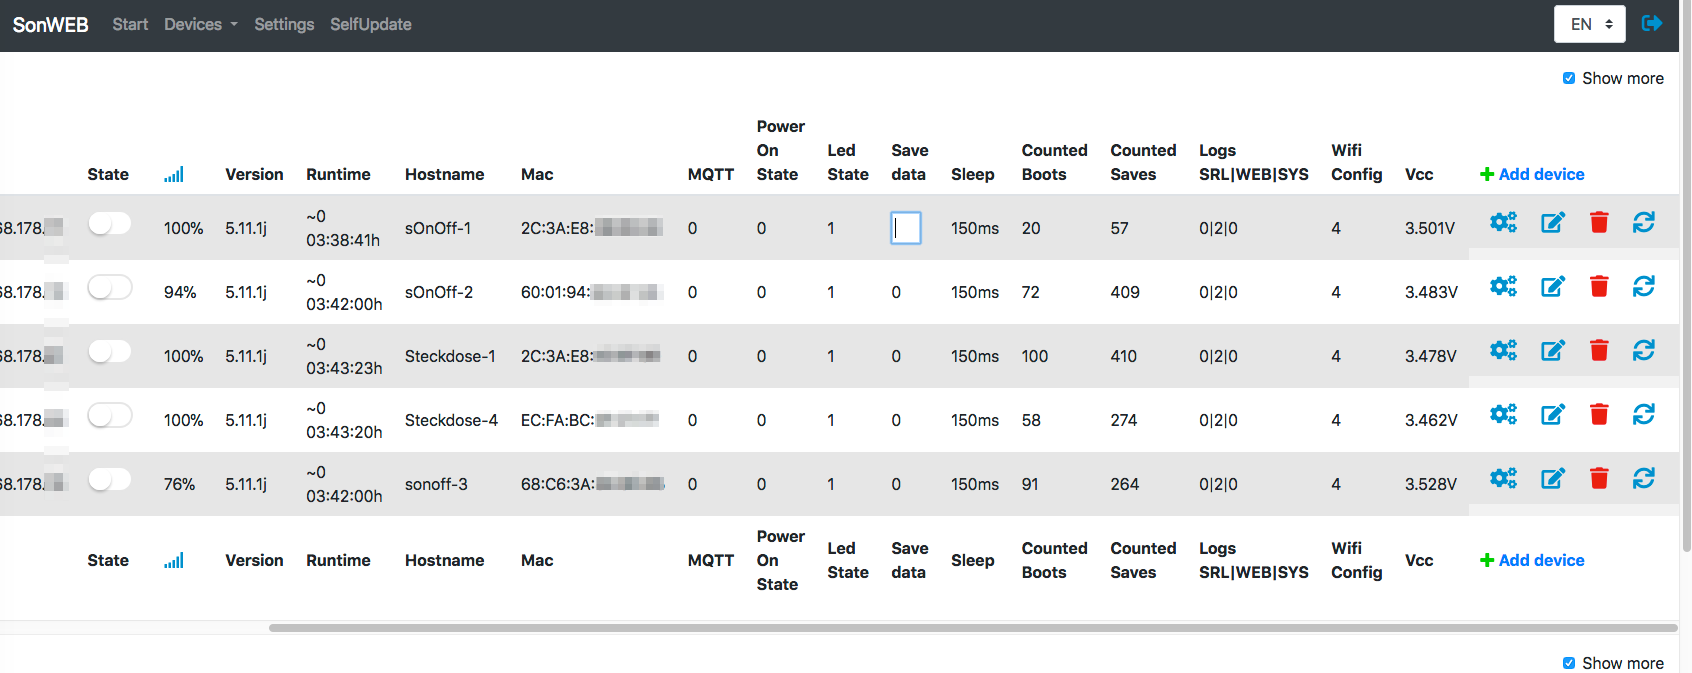Edit the Steckdose-4 device entry
The width and height of the screenshot is (1692, 673).
tap(1552, 414)
